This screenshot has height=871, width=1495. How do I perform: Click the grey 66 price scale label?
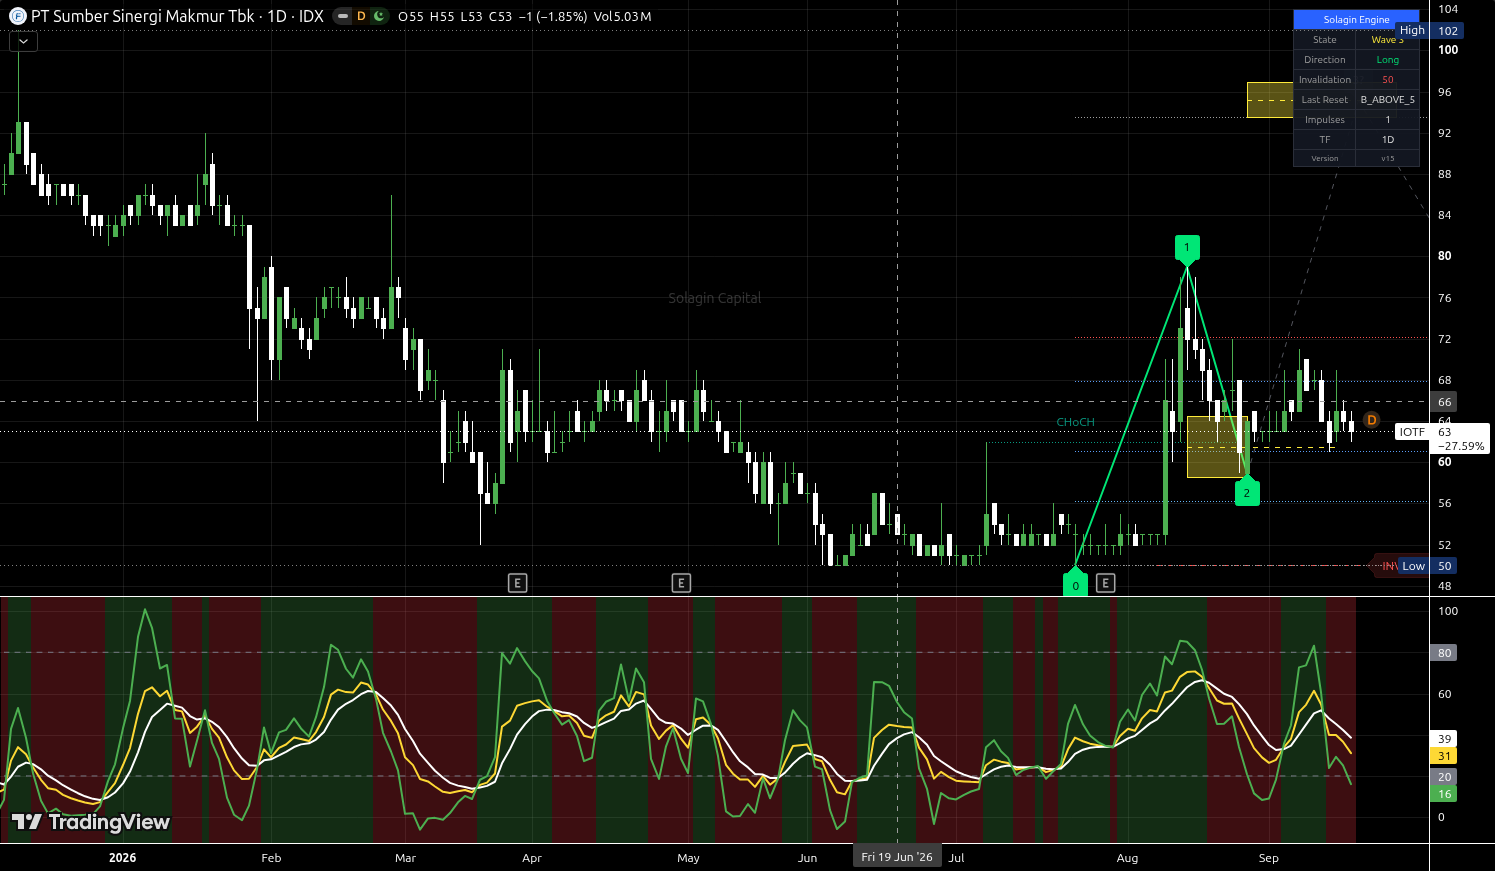coord(1445,402)
